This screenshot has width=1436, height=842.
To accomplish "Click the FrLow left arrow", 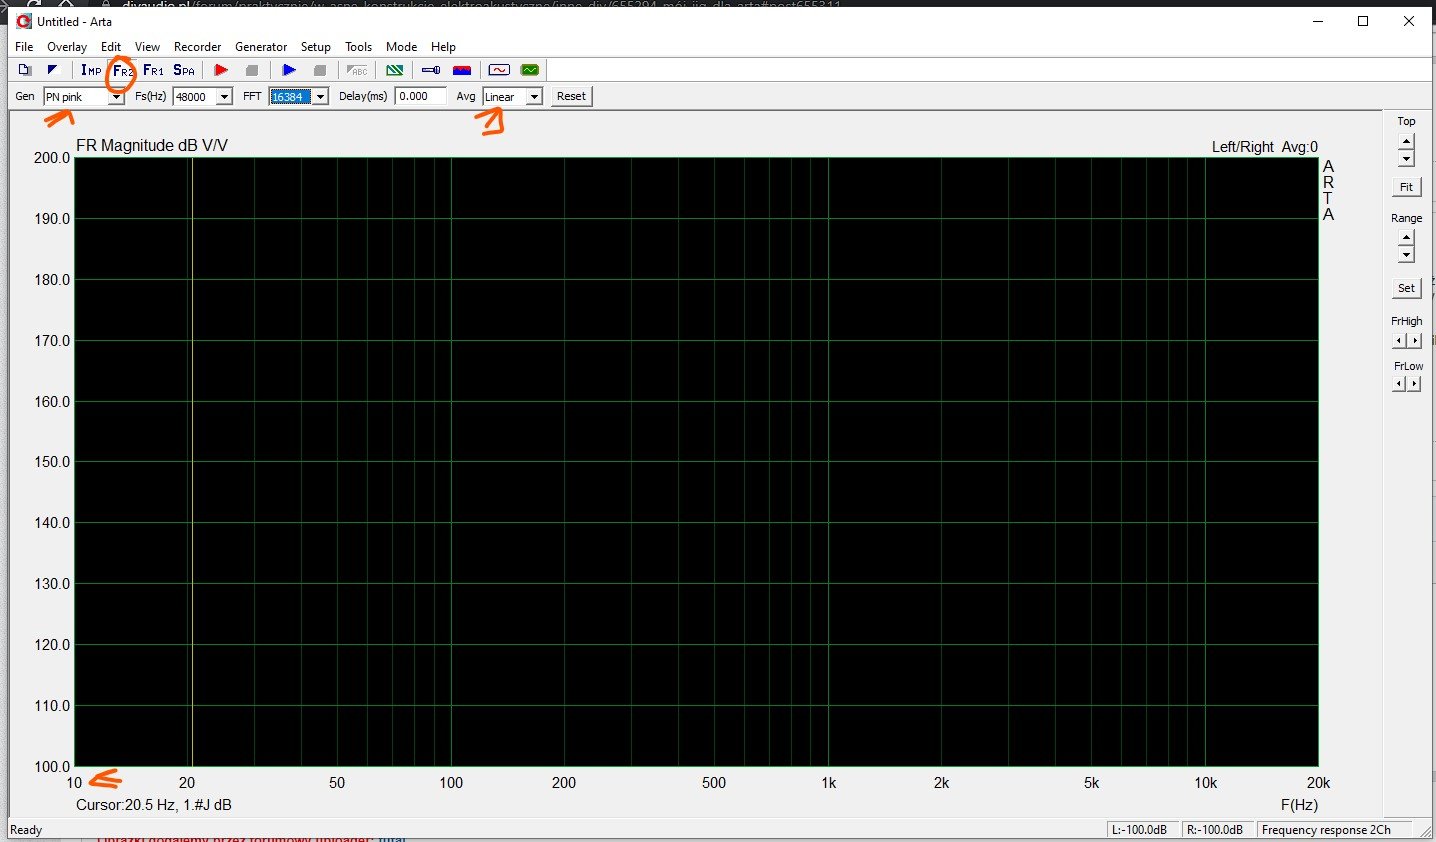I will point(1399,384).
